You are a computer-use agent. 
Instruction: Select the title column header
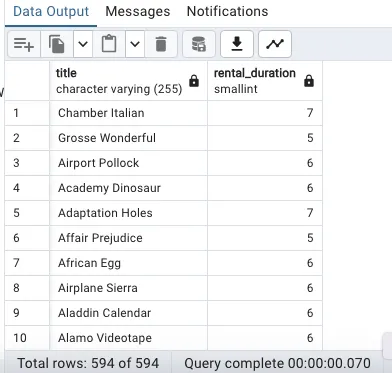(128, 81)
